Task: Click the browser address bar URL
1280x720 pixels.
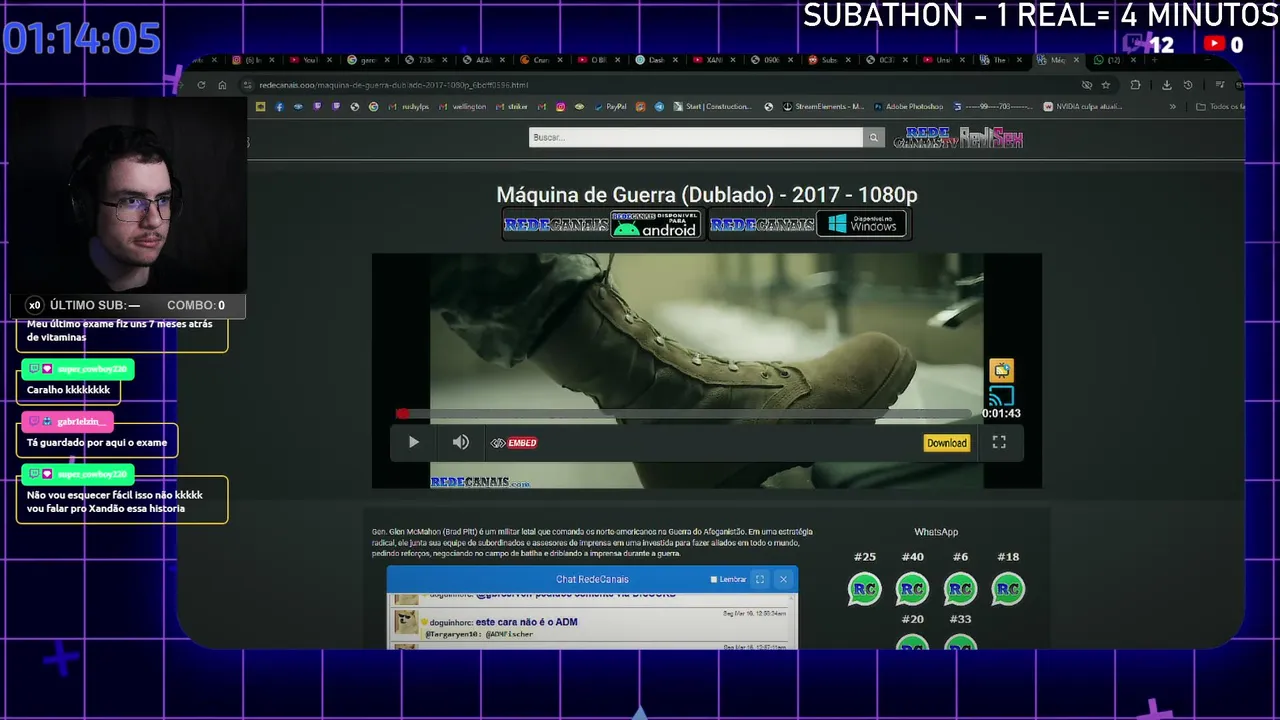Action: pos(394,85)
